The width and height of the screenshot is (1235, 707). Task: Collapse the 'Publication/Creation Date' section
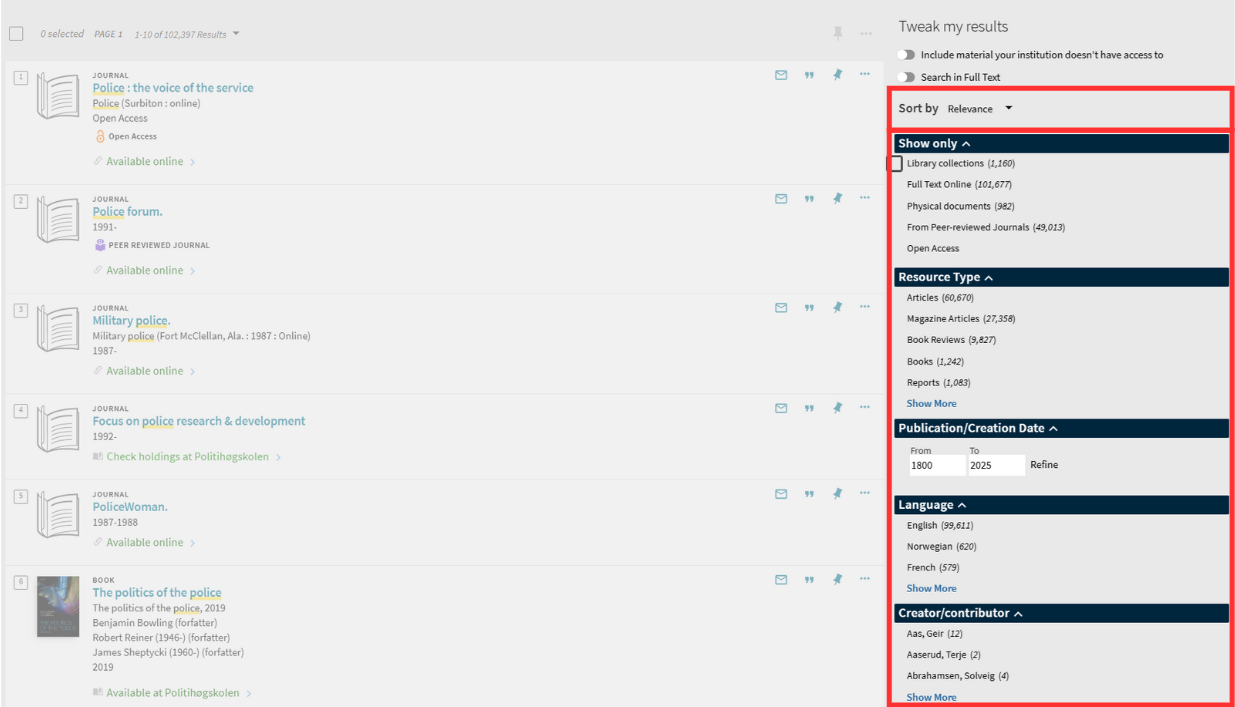(1060, 428)
